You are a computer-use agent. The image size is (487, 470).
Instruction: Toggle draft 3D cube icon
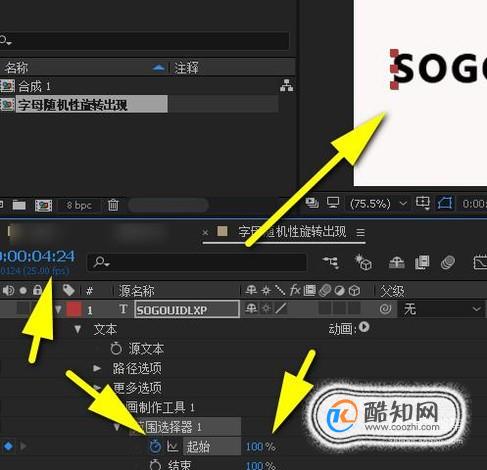pos(364,263)
